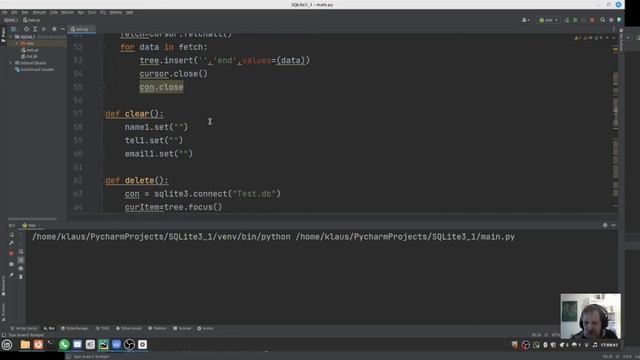This screenshot has width=640, height=360.
Task: Jump to the next highlighted error arrow
Action: click(x=613, y=38)
